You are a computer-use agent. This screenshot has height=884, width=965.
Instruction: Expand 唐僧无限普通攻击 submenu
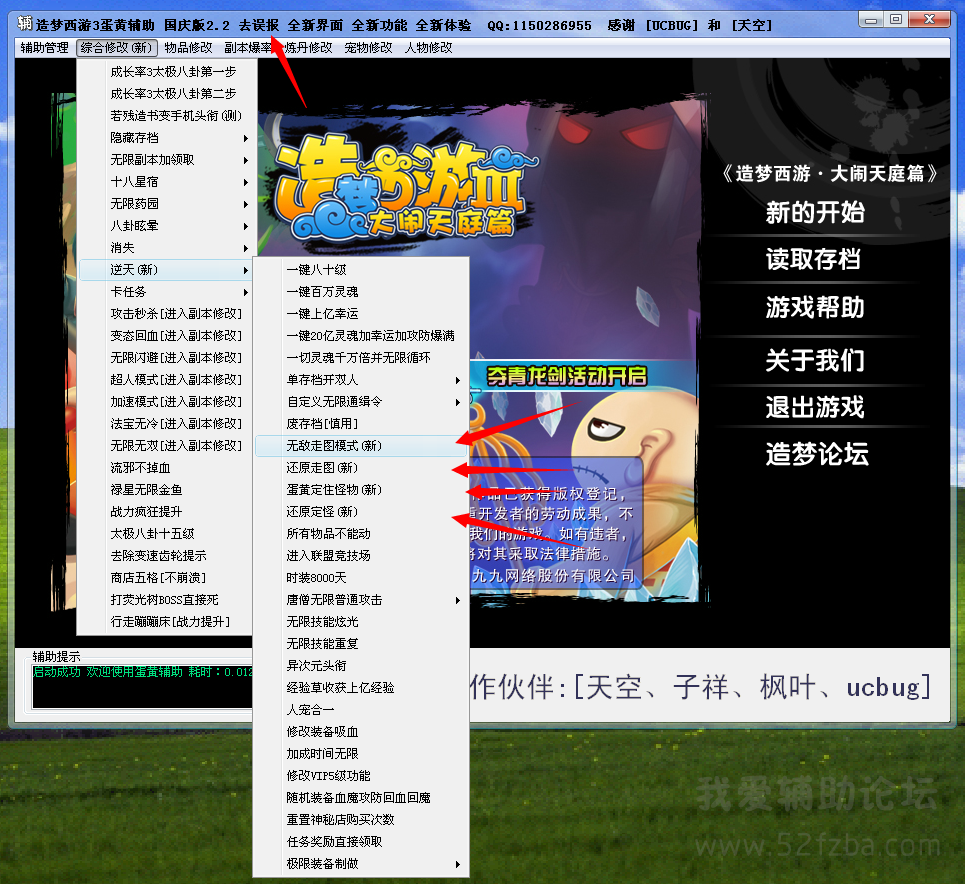point(361,600)
